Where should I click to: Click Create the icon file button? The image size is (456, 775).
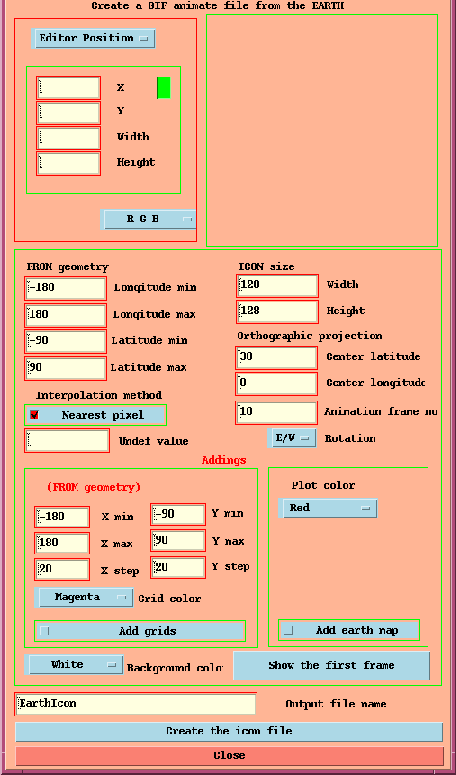(229, 732)
